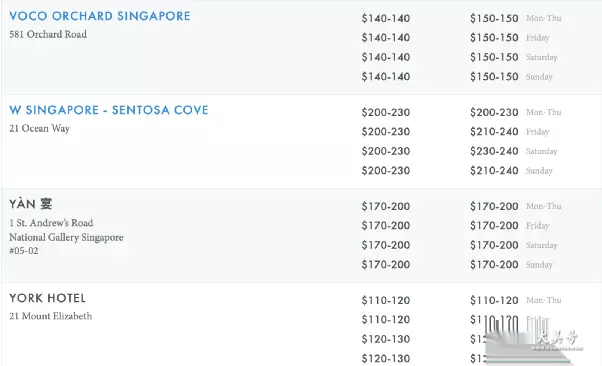Screen dimensions: 602x366
Task: Click the Mon-Thu label in the Voco Orchard row
Action: [544, 18]
